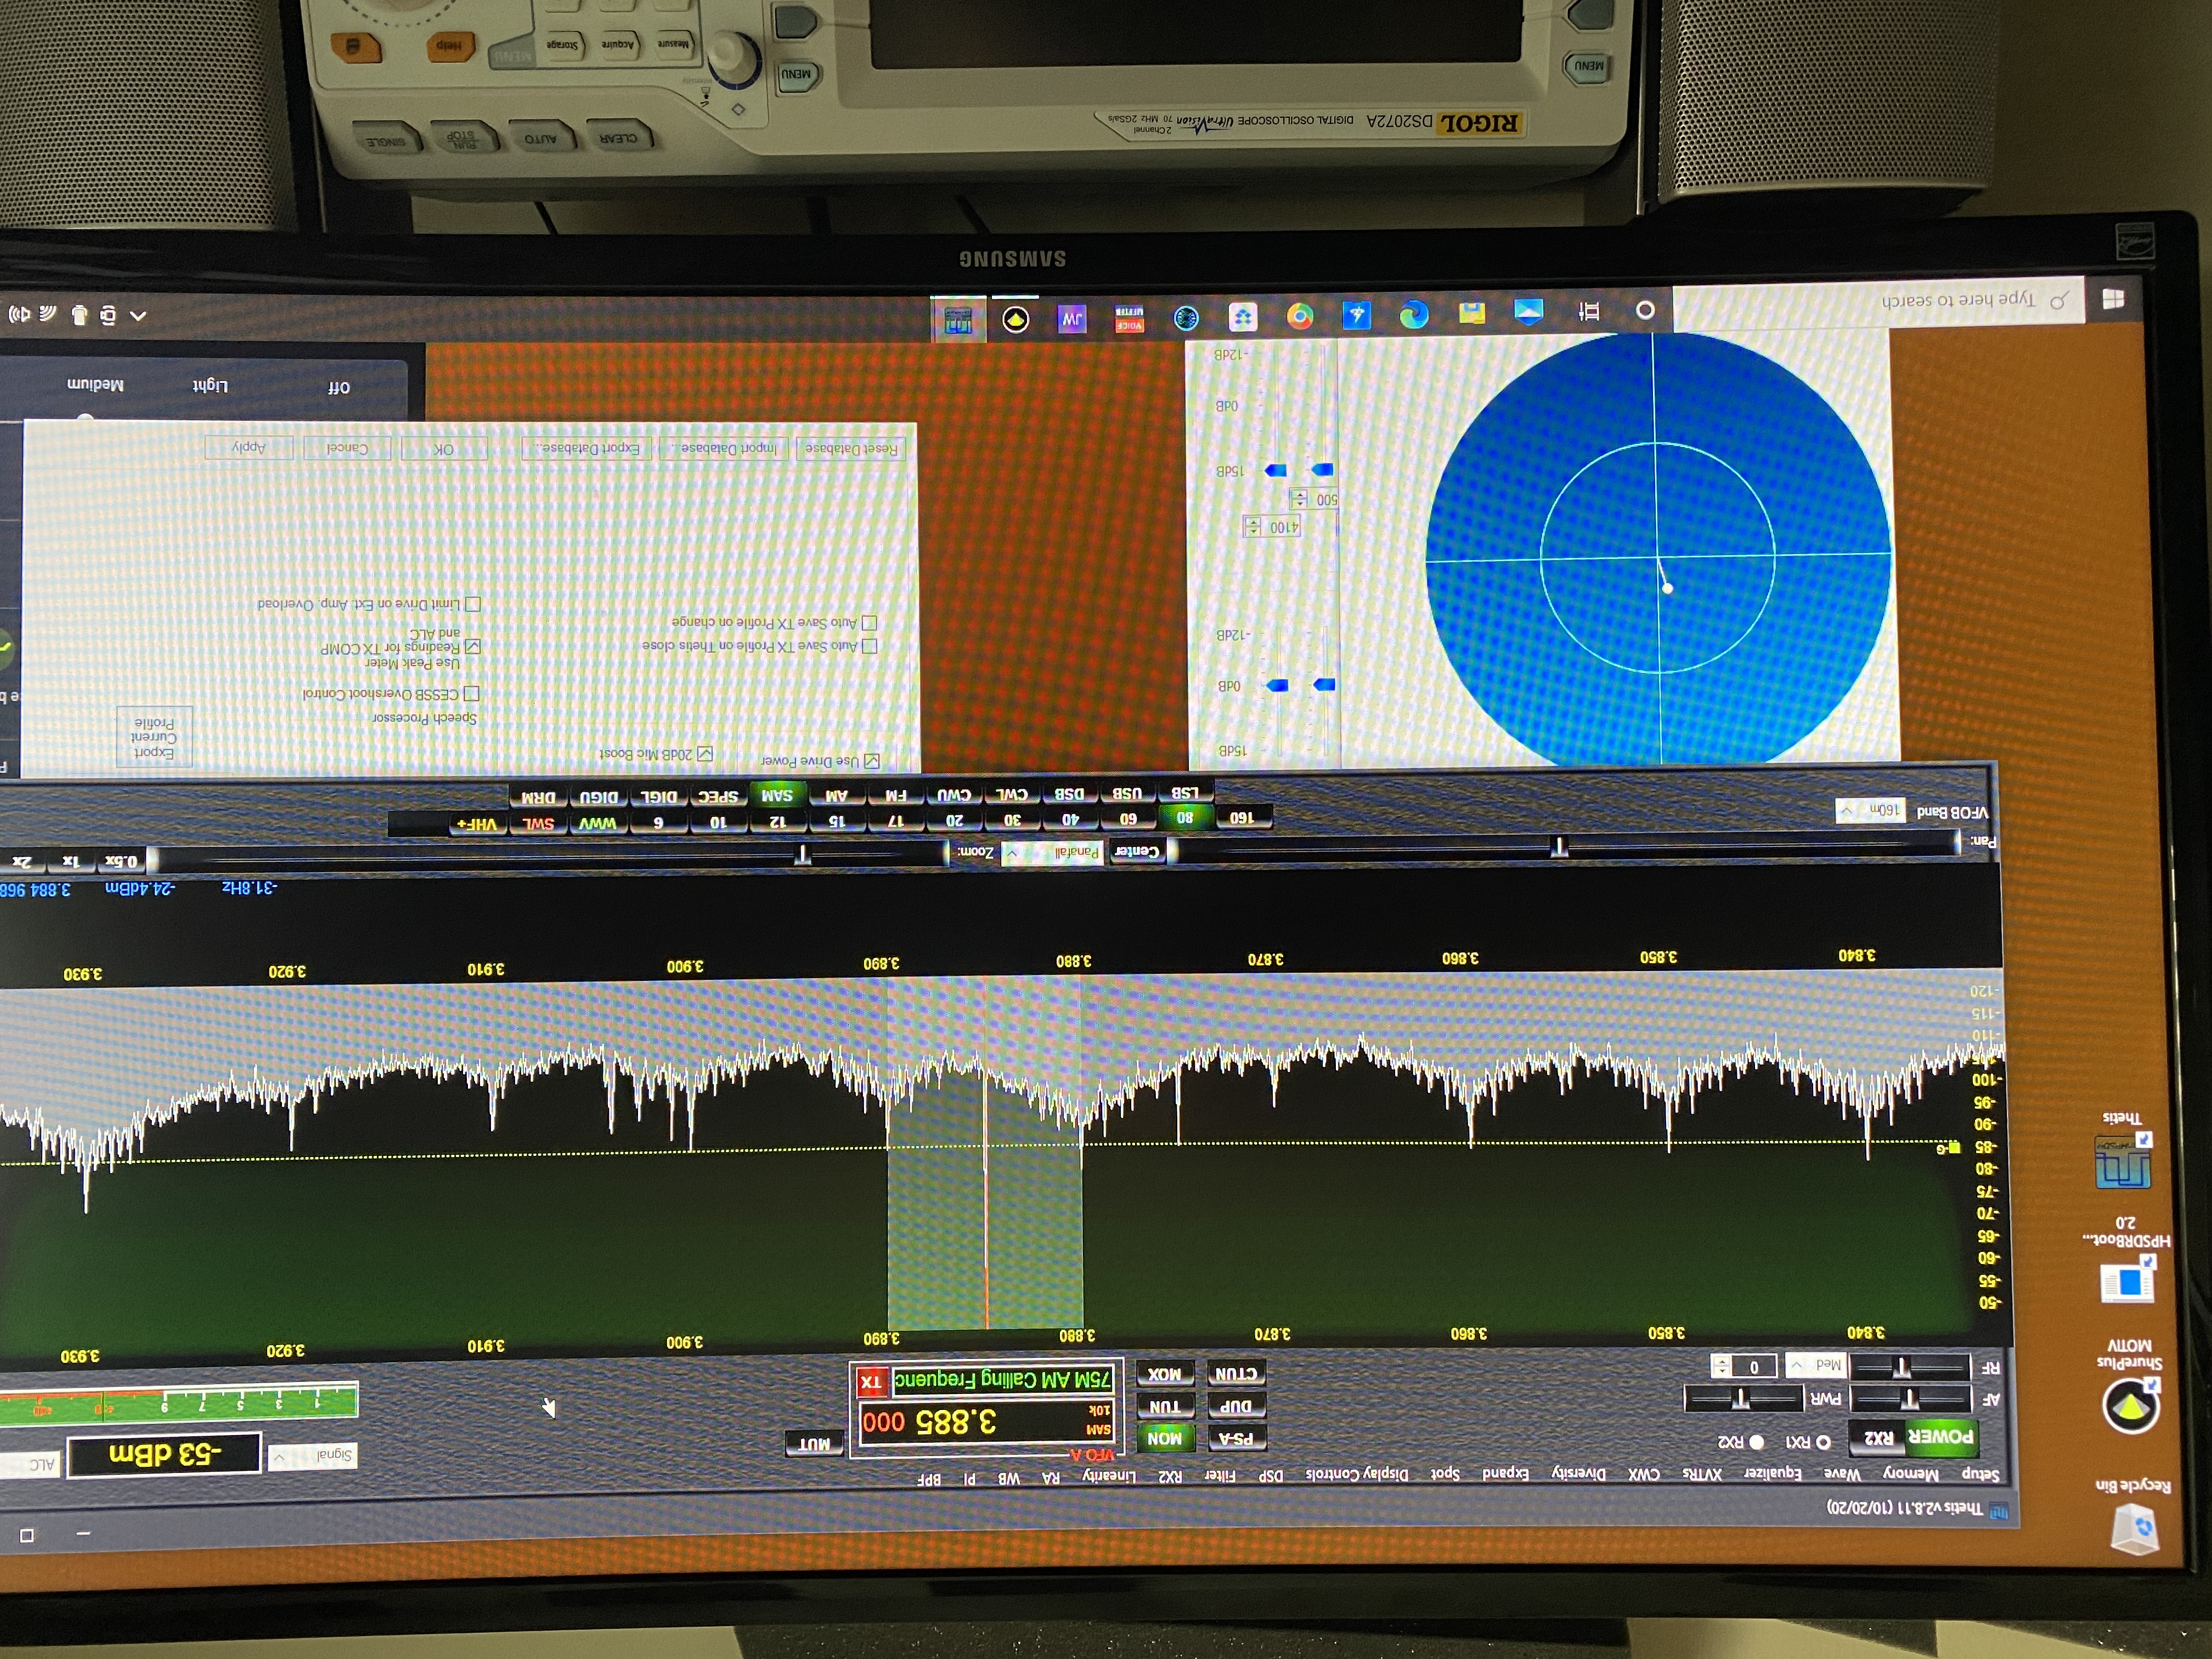The width and height of the screenshot is (2212, 1659).
Task: Click the Windows Start icon
Action: point(2113,299)
